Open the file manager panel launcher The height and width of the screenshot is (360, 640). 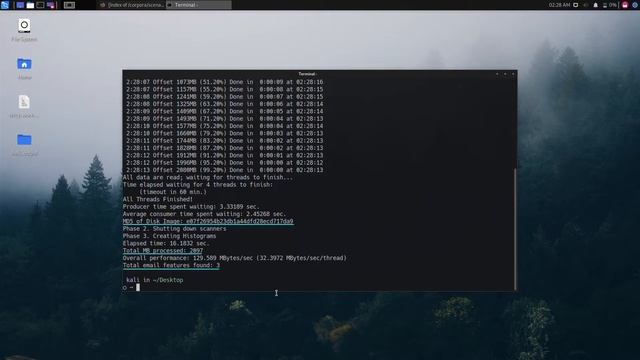30,5
